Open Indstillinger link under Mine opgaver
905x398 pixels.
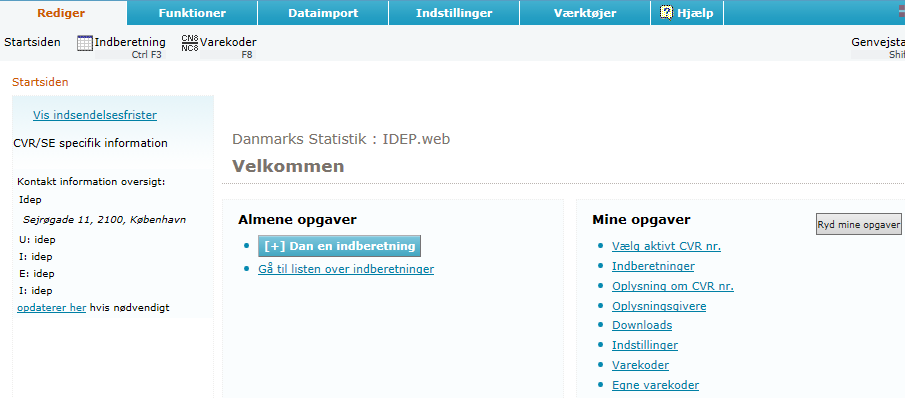[x=645, y=345]
